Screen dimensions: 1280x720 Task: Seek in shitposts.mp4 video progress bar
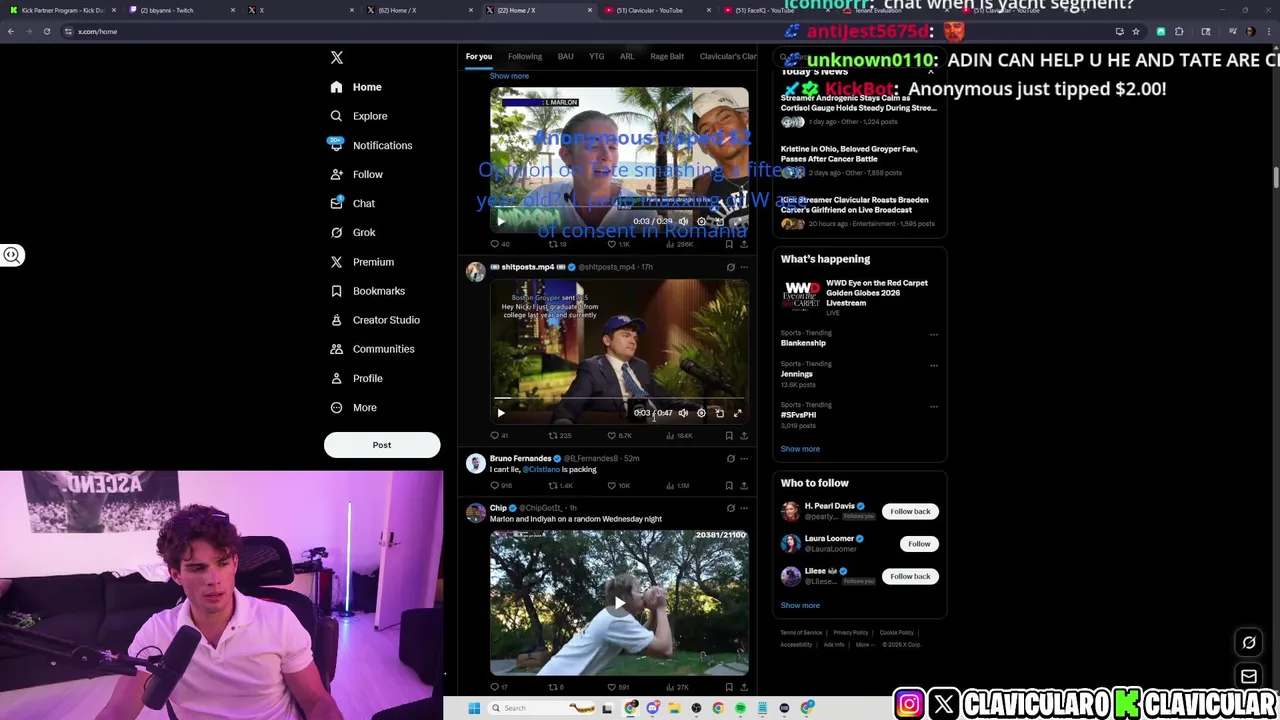pos(619,399)
